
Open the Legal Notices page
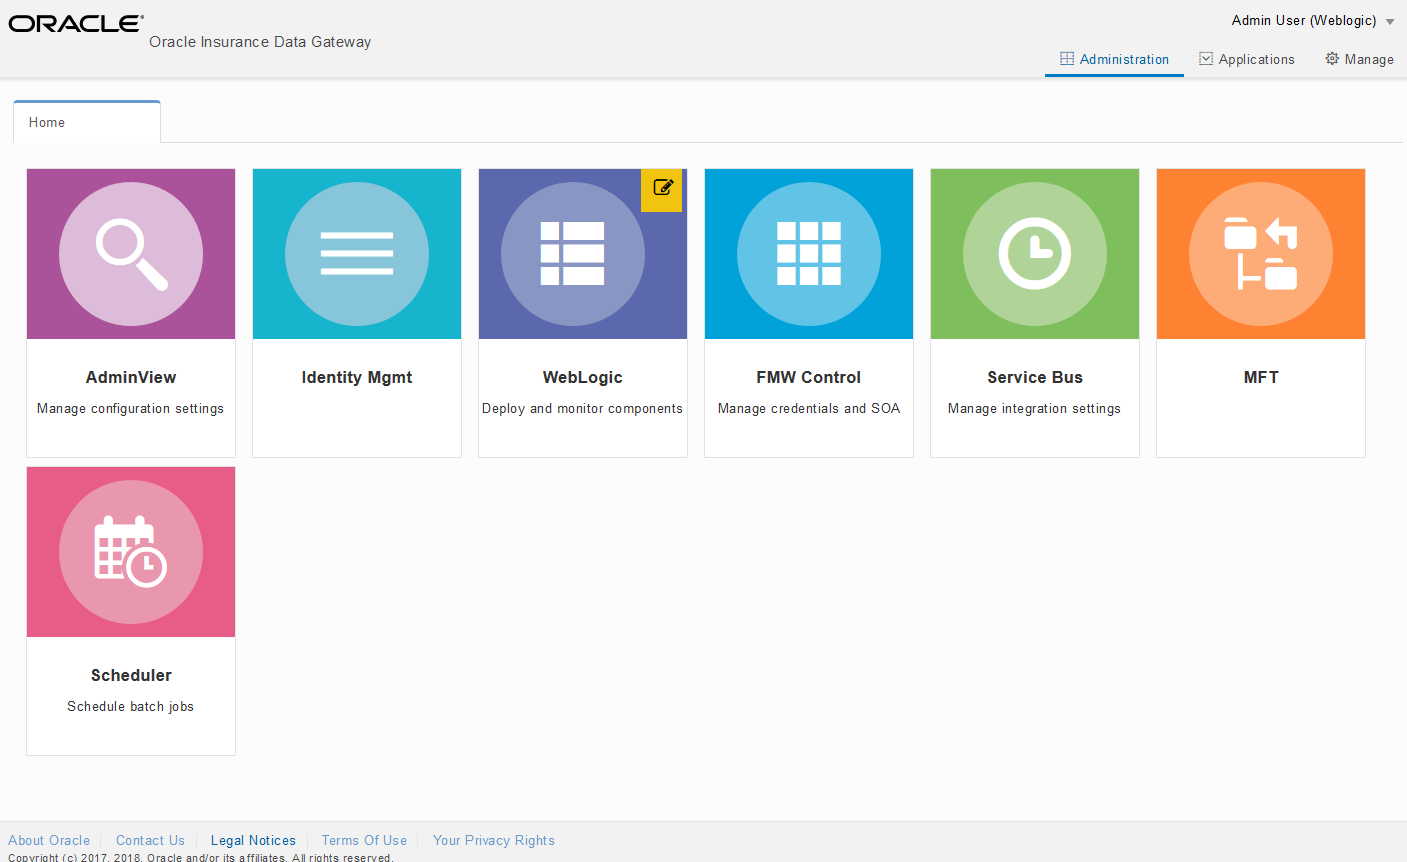click(x=253, y=840)
